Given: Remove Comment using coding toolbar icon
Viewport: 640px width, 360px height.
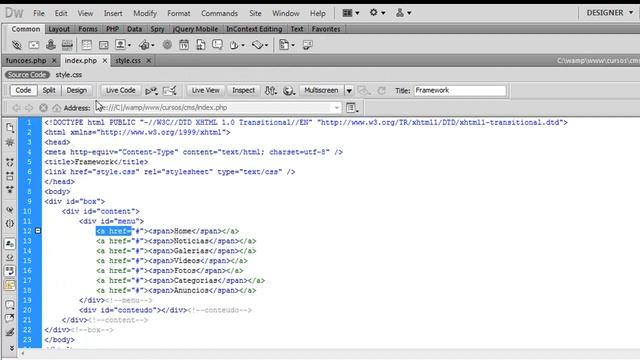Looking at the screenshot, I should pyautogui.click(x=10, y=318).
